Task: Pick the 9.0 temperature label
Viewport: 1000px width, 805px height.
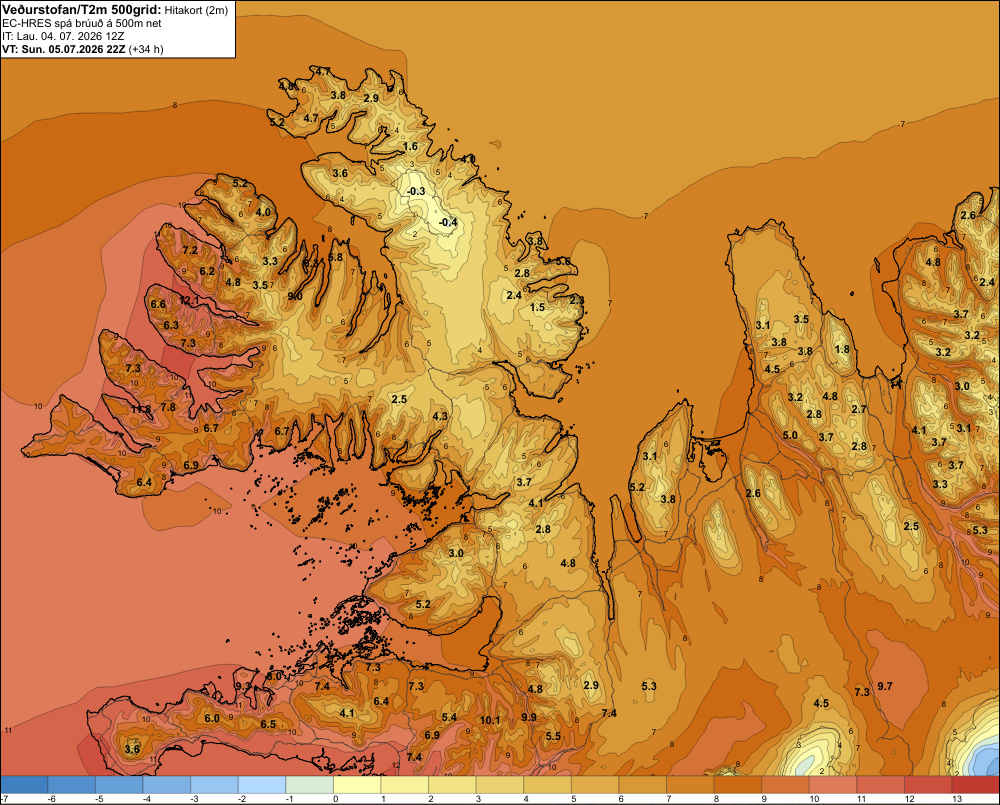Action: pos(295,296)
